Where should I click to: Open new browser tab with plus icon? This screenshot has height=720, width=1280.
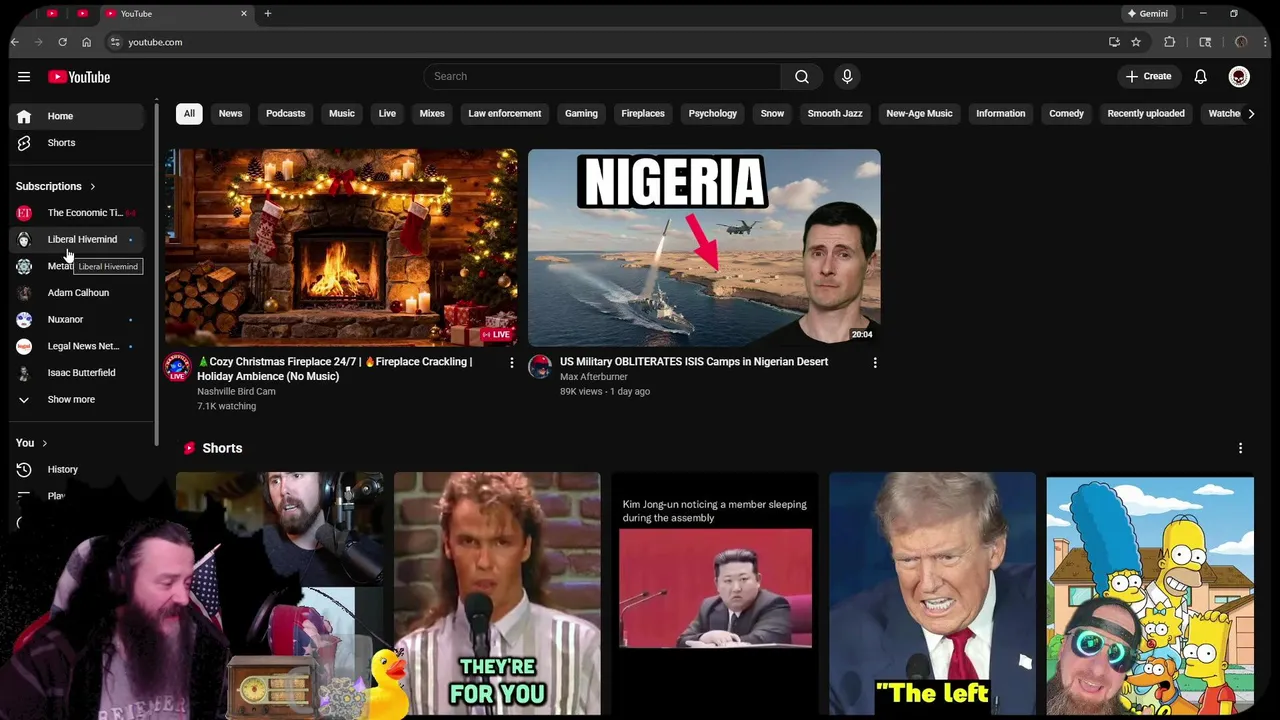(268, 14)
